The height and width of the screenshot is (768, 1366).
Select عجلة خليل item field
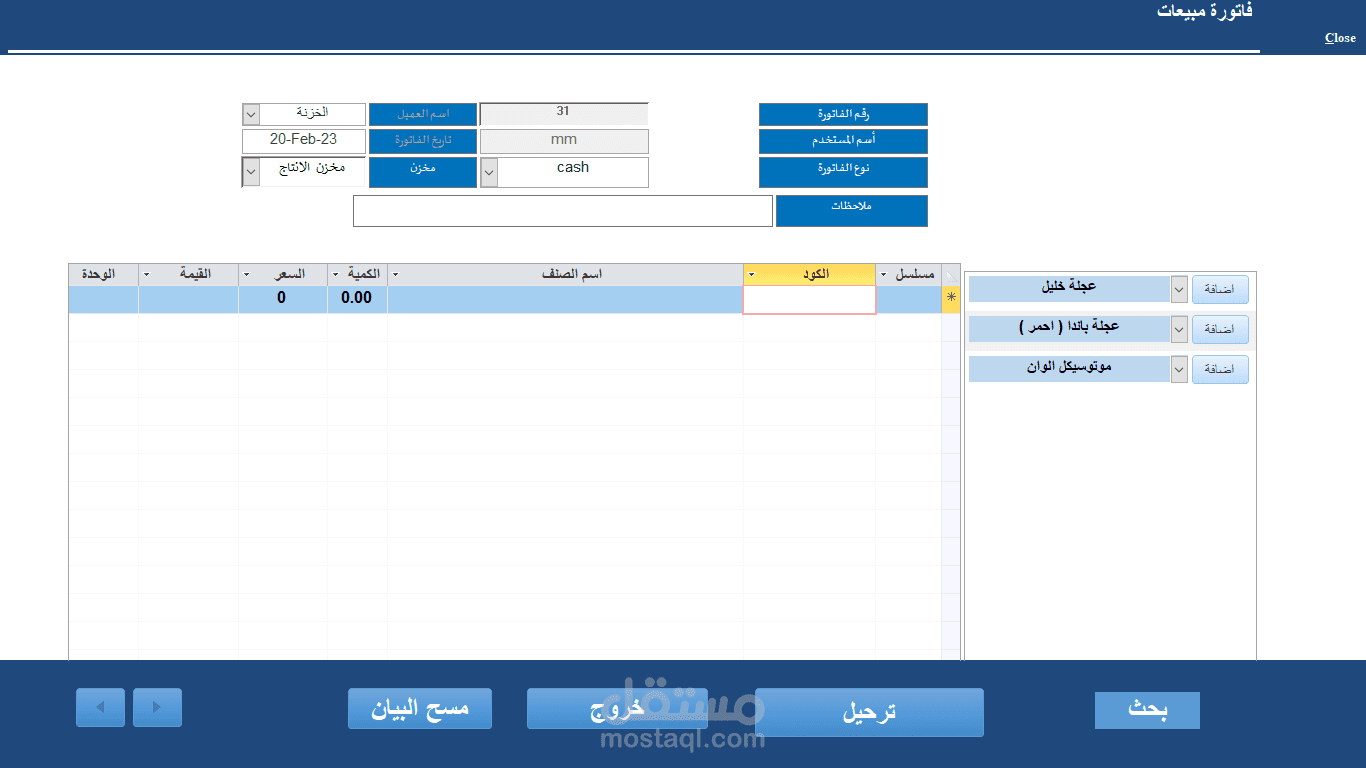(x=1069, y=289)
